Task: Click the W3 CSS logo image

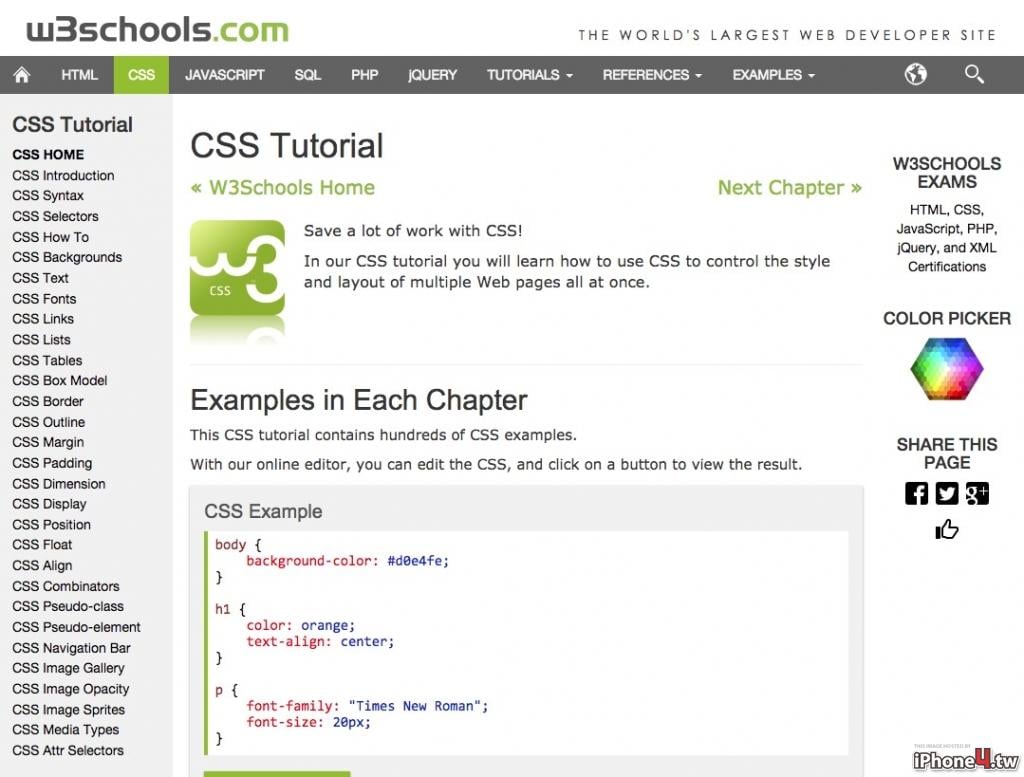Action: coord(237,268)
